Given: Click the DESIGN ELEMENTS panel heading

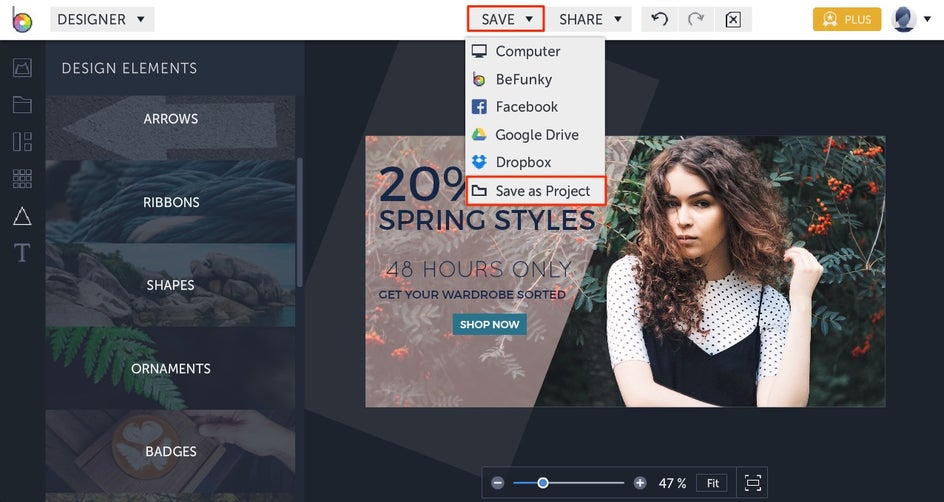Looking at the screenshot, I should tap(129, 68).
